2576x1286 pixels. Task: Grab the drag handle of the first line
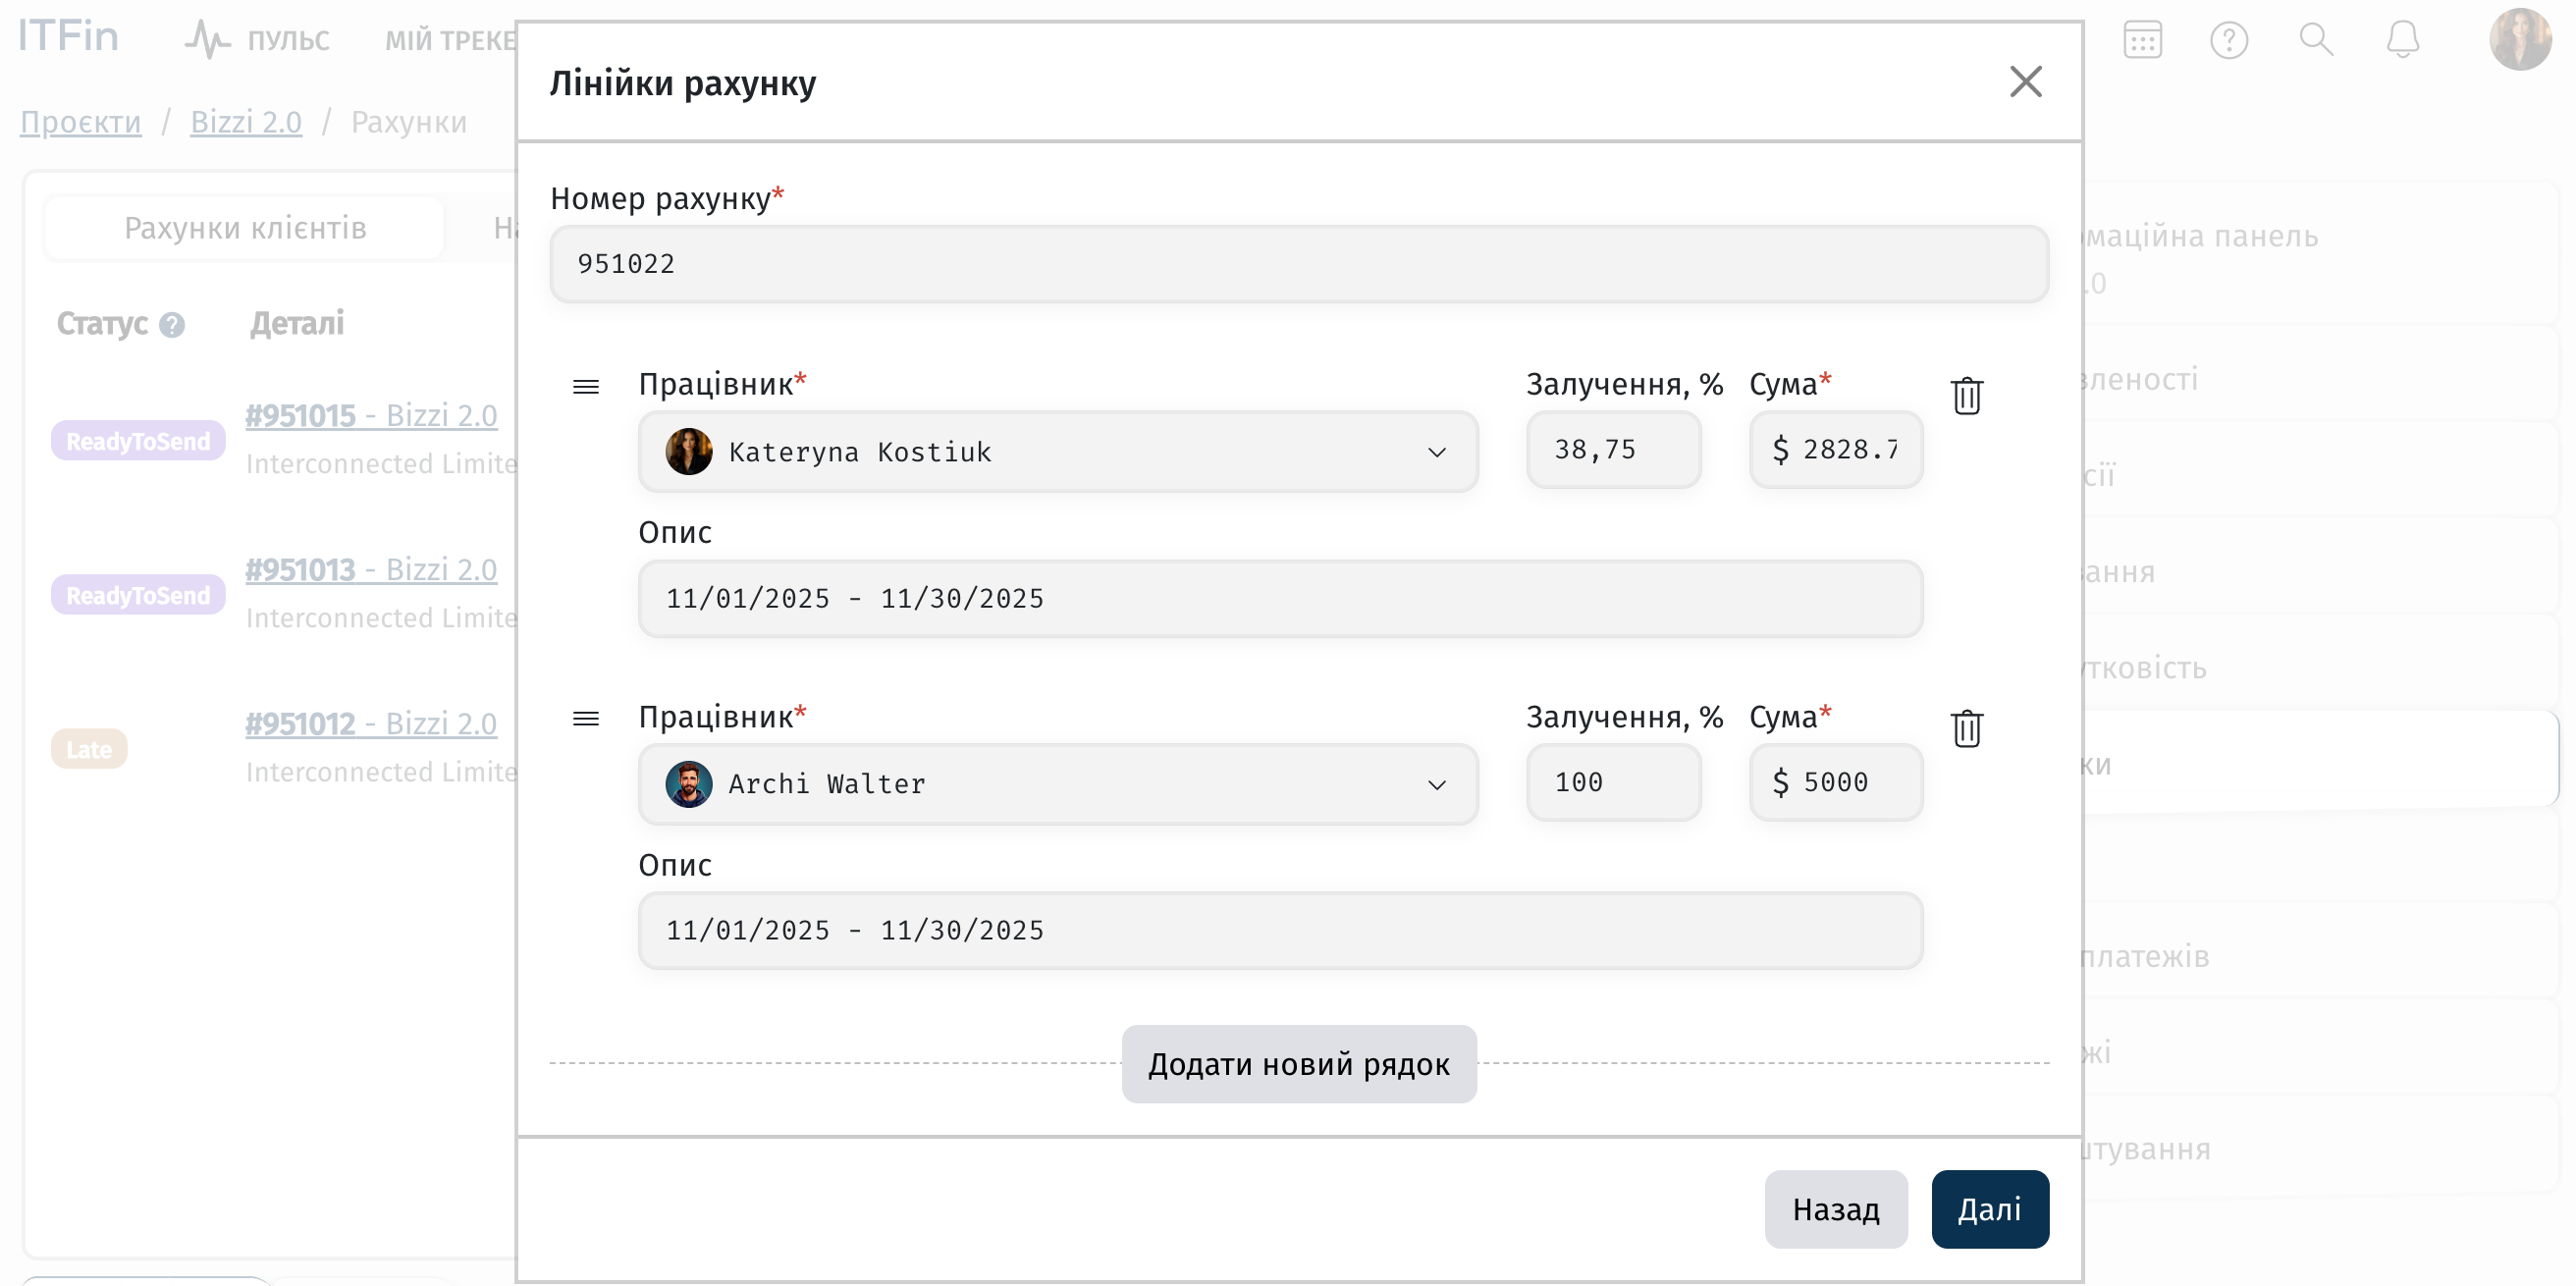point(586,387)
